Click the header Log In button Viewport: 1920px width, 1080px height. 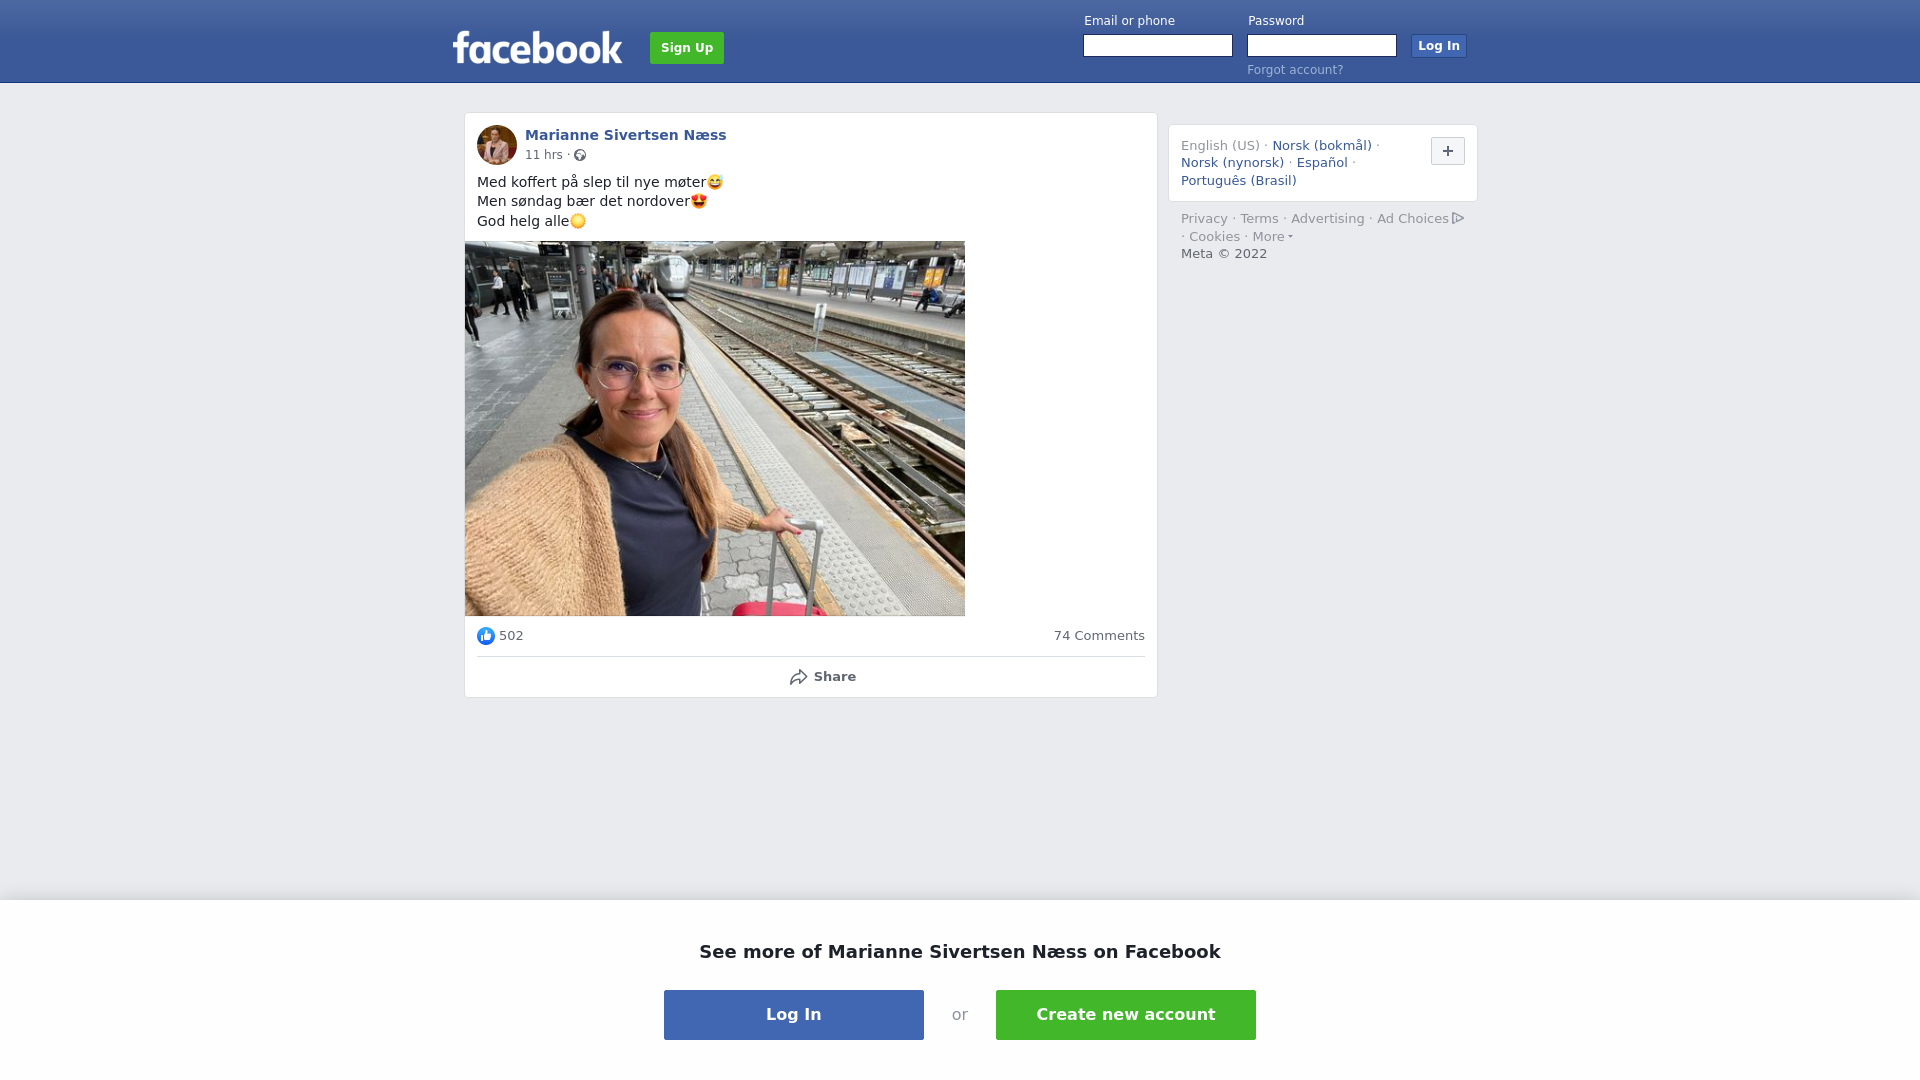click(1439, 46)
